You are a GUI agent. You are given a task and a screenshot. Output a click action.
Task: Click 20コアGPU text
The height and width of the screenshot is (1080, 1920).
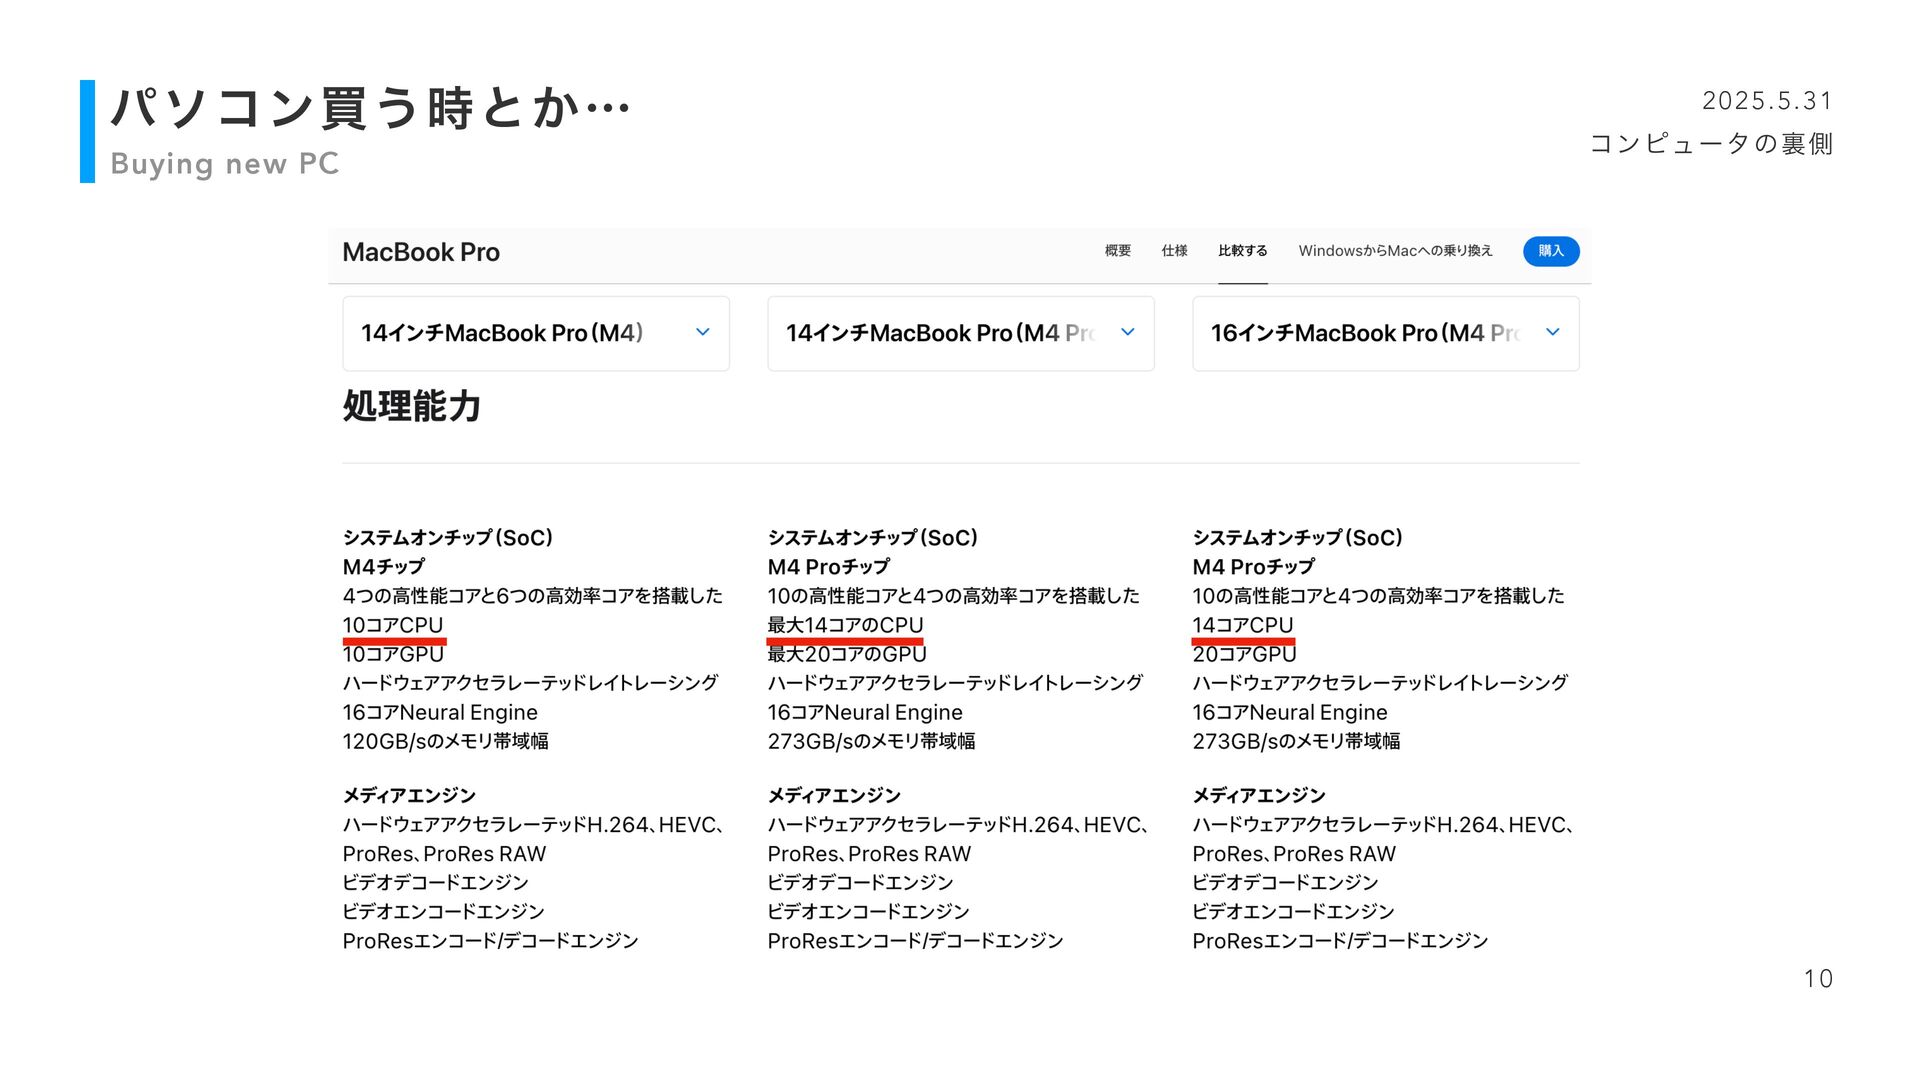pos(1244,654)
